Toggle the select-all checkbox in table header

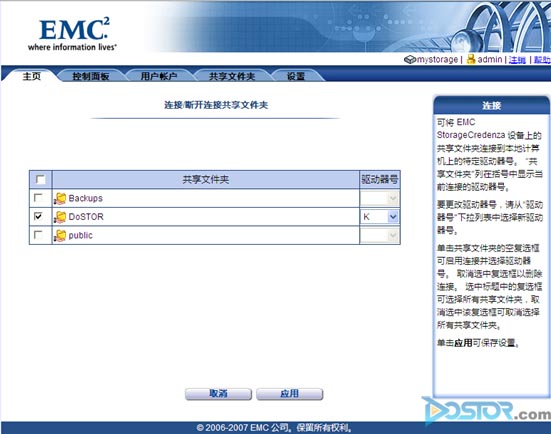40,180
